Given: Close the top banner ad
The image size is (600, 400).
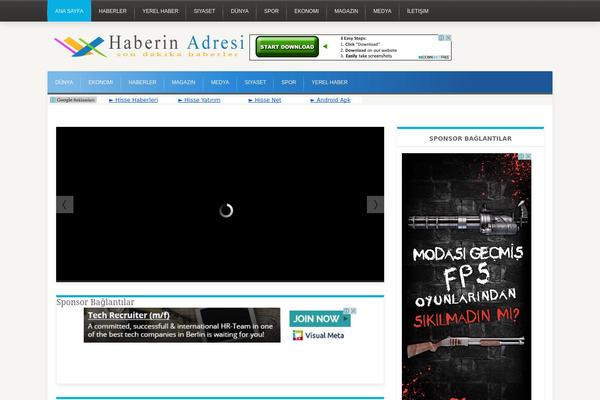Looking at the screenshot, I should (448, 38).
